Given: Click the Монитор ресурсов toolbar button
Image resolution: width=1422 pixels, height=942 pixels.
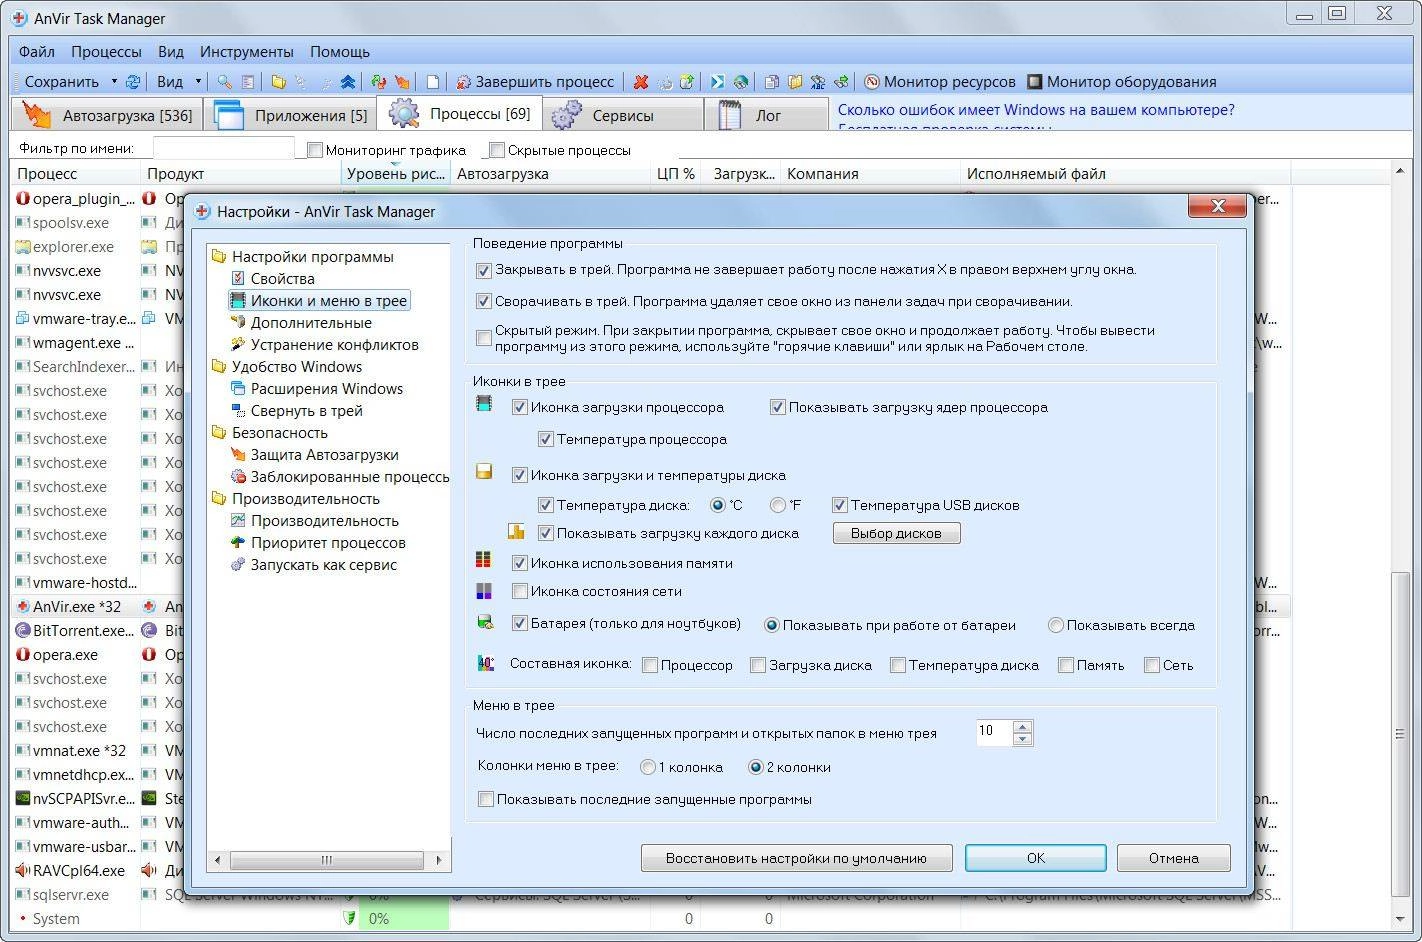Looking at the screenshot, I should [940, 82].
